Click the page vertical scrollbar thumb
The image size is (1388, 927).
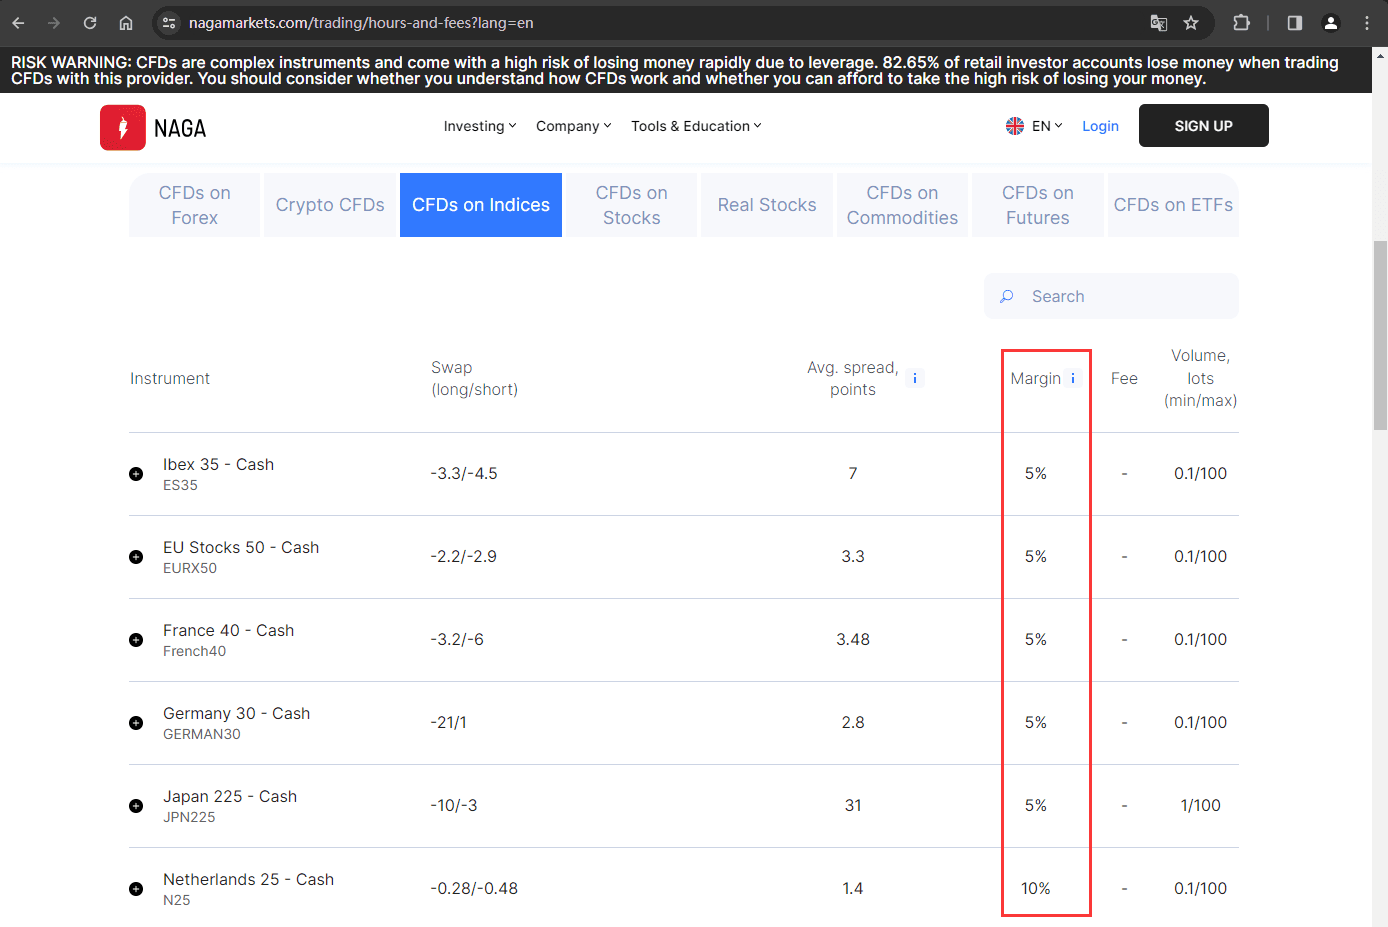pos(1380,335)
